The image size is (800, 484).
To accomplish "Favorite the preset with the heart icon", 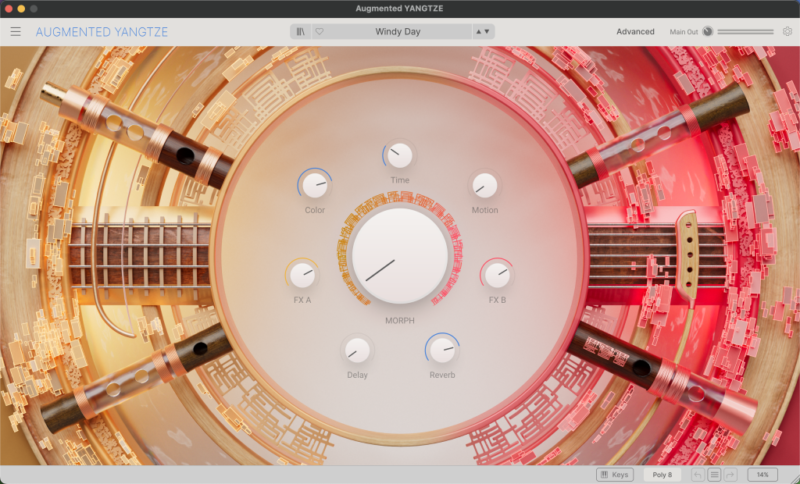I will coord(320,32).
